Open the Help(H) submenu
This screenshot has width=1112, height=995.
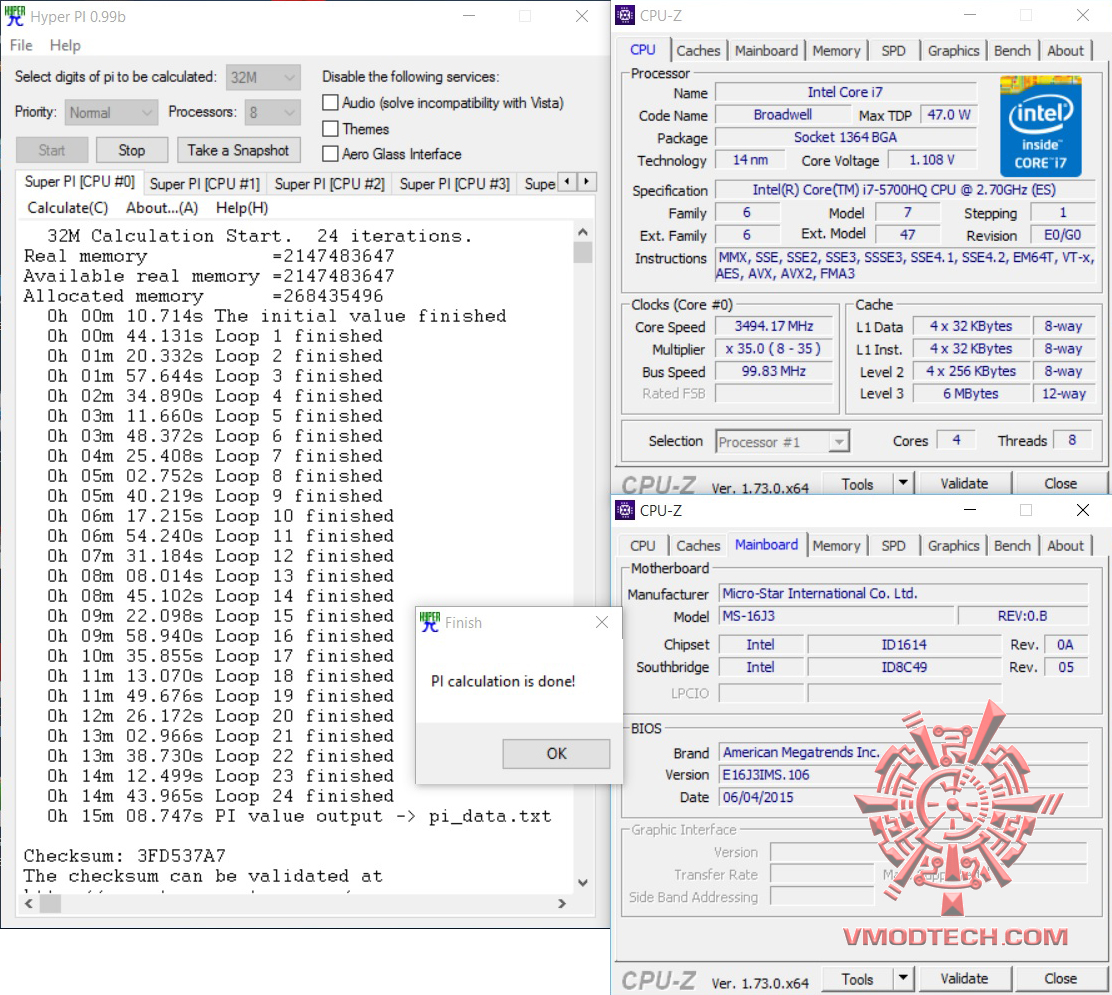(242, 208)
